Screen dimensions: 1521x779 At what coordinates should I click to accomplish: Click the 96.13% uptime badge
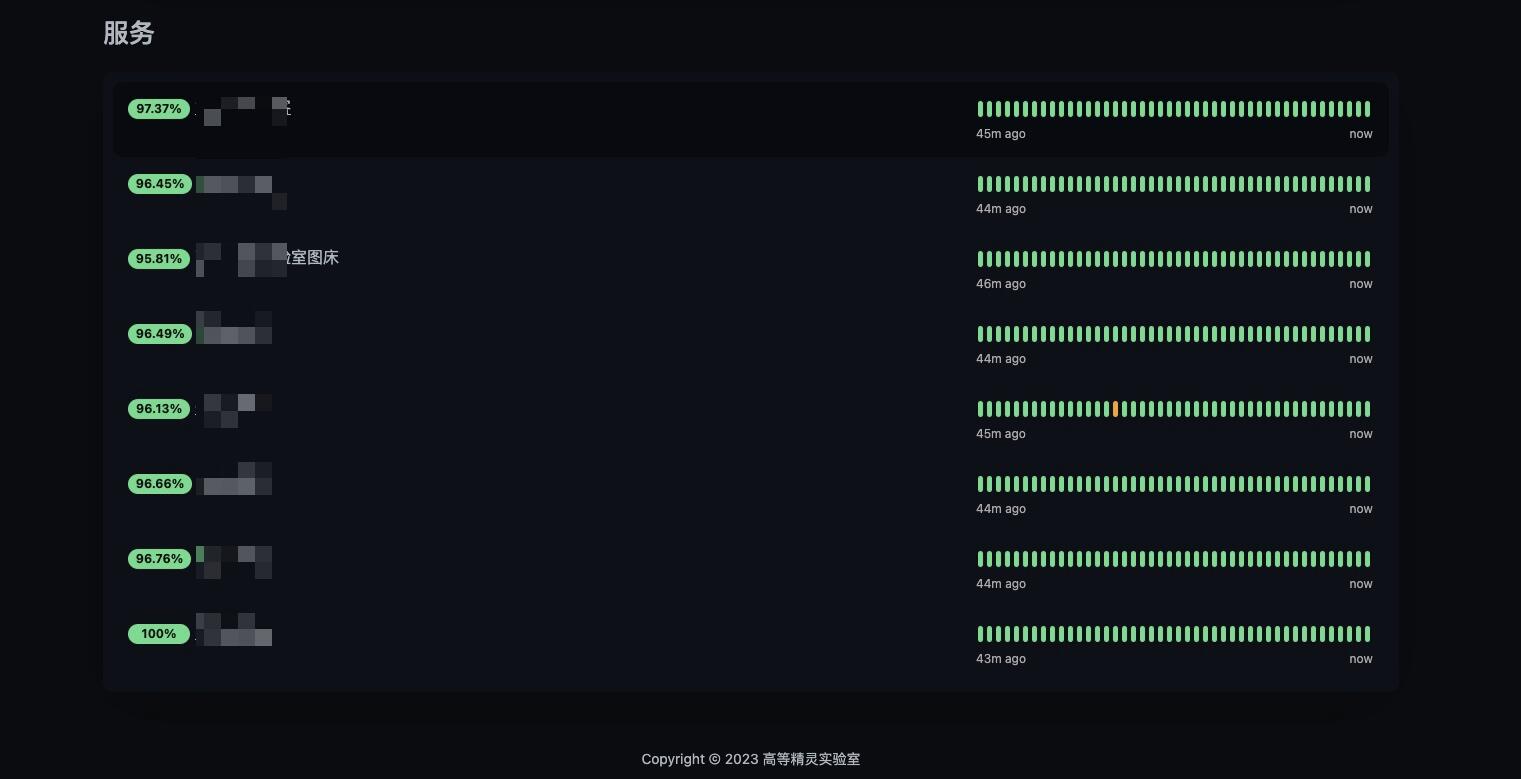tap(159, 409)
